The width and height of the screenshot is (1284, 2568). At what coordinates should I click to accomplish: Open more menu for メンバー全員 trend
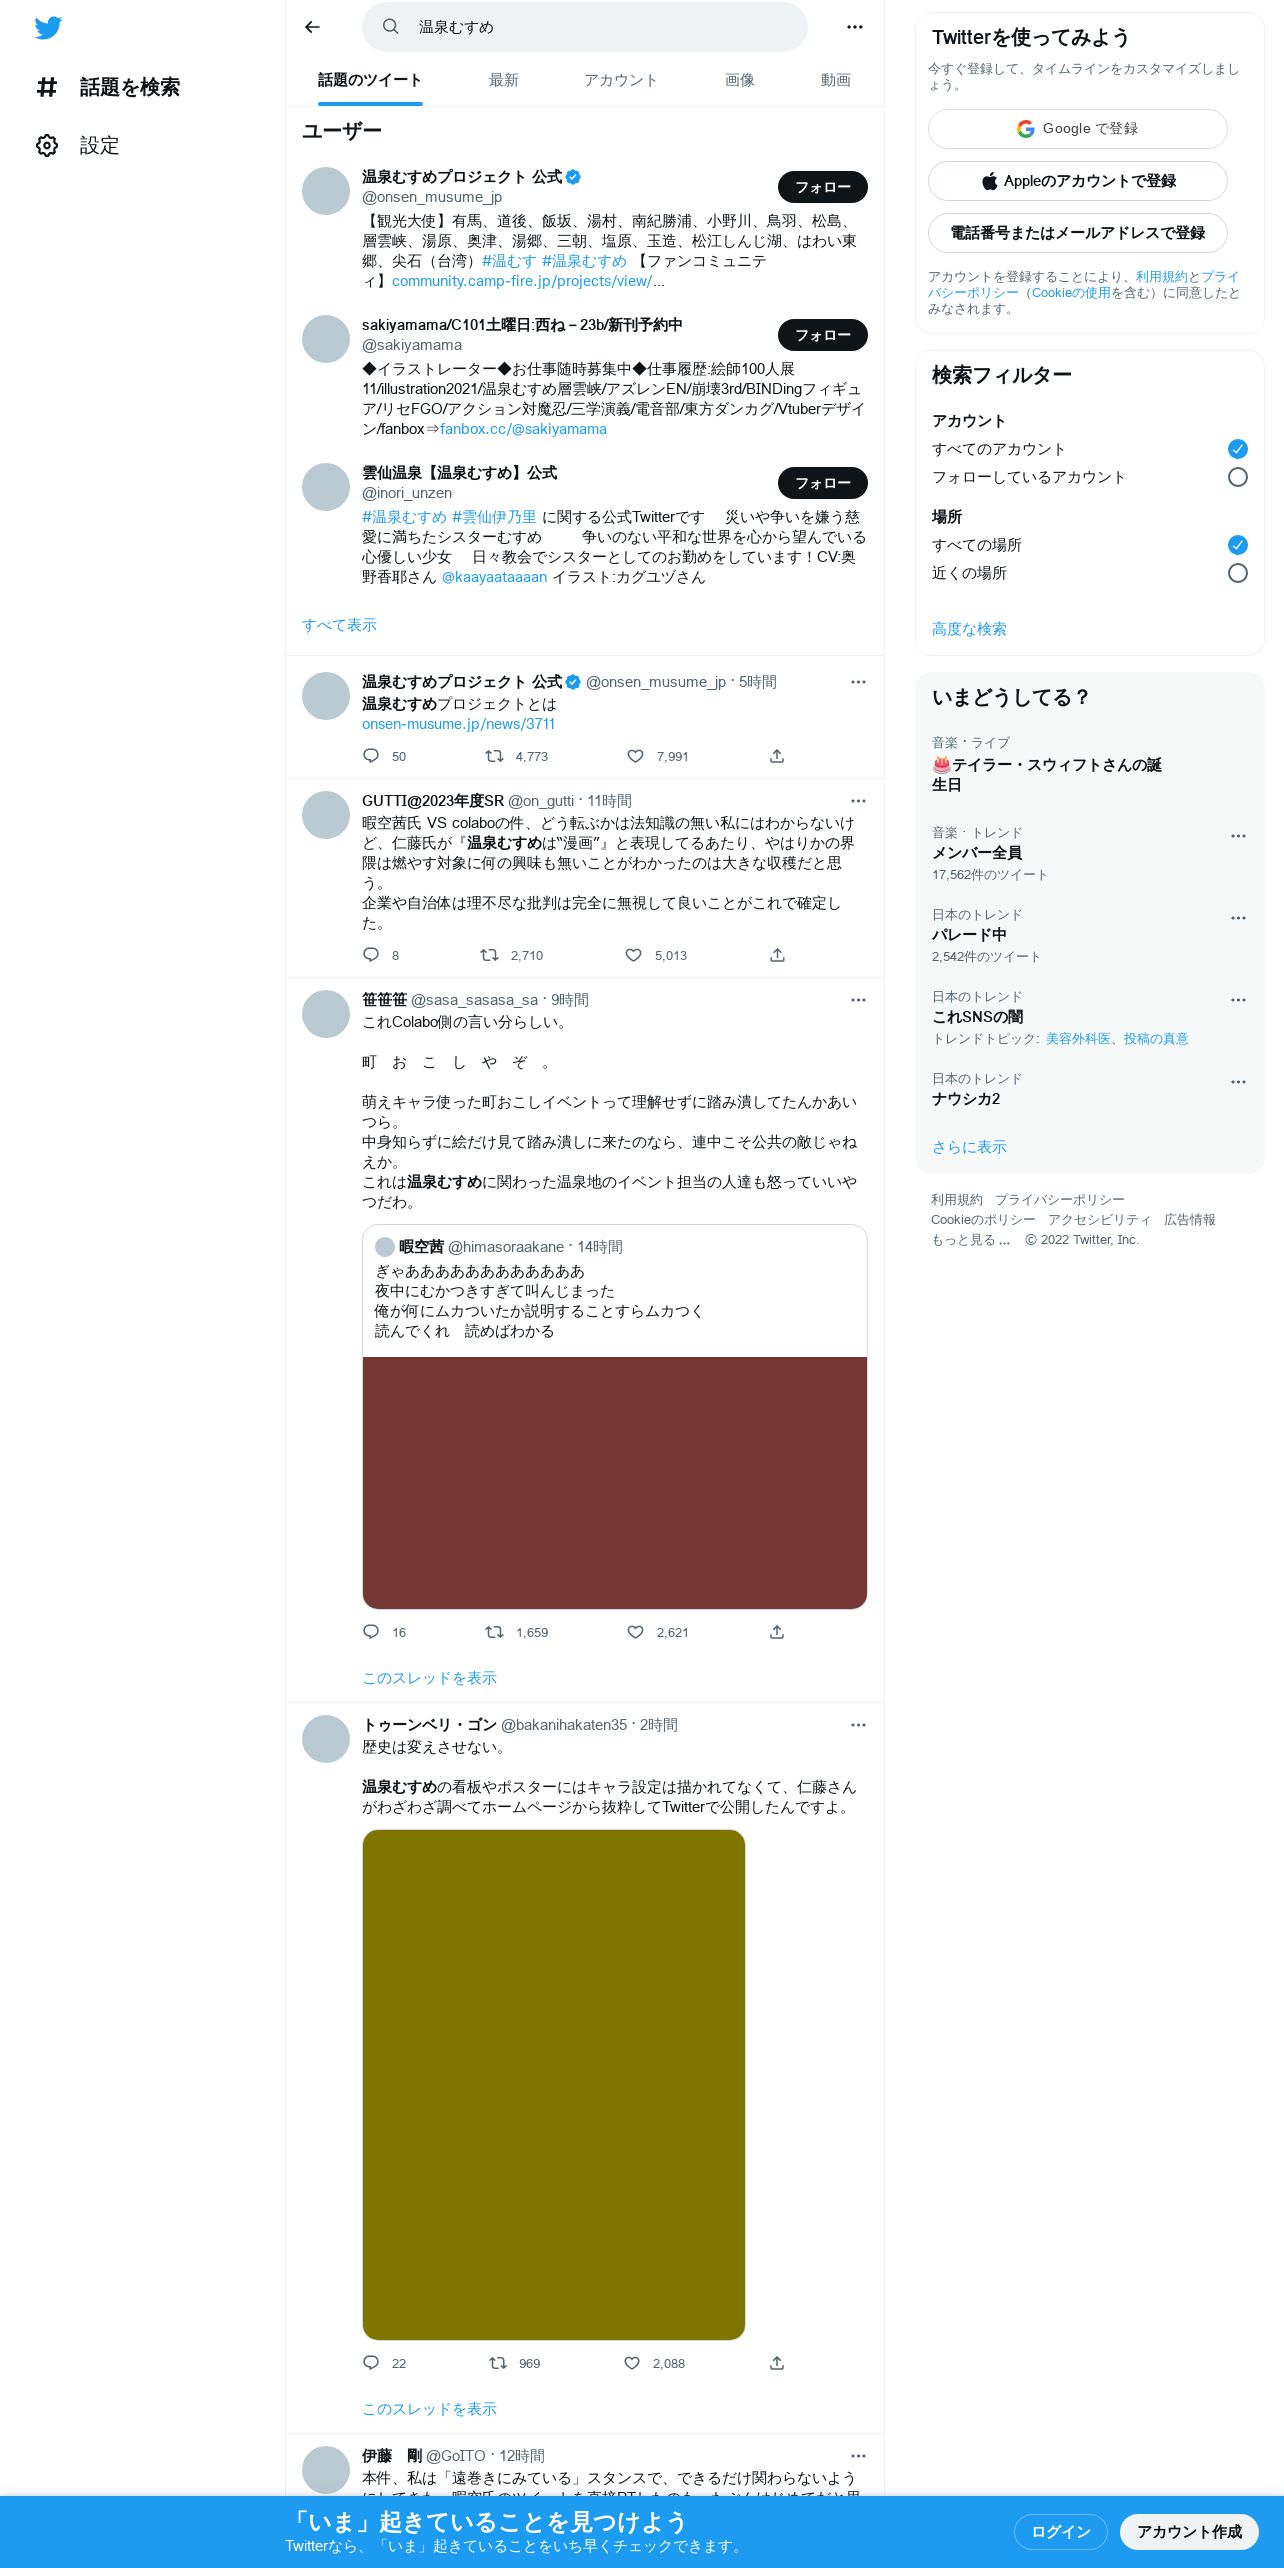point(1238,836)
